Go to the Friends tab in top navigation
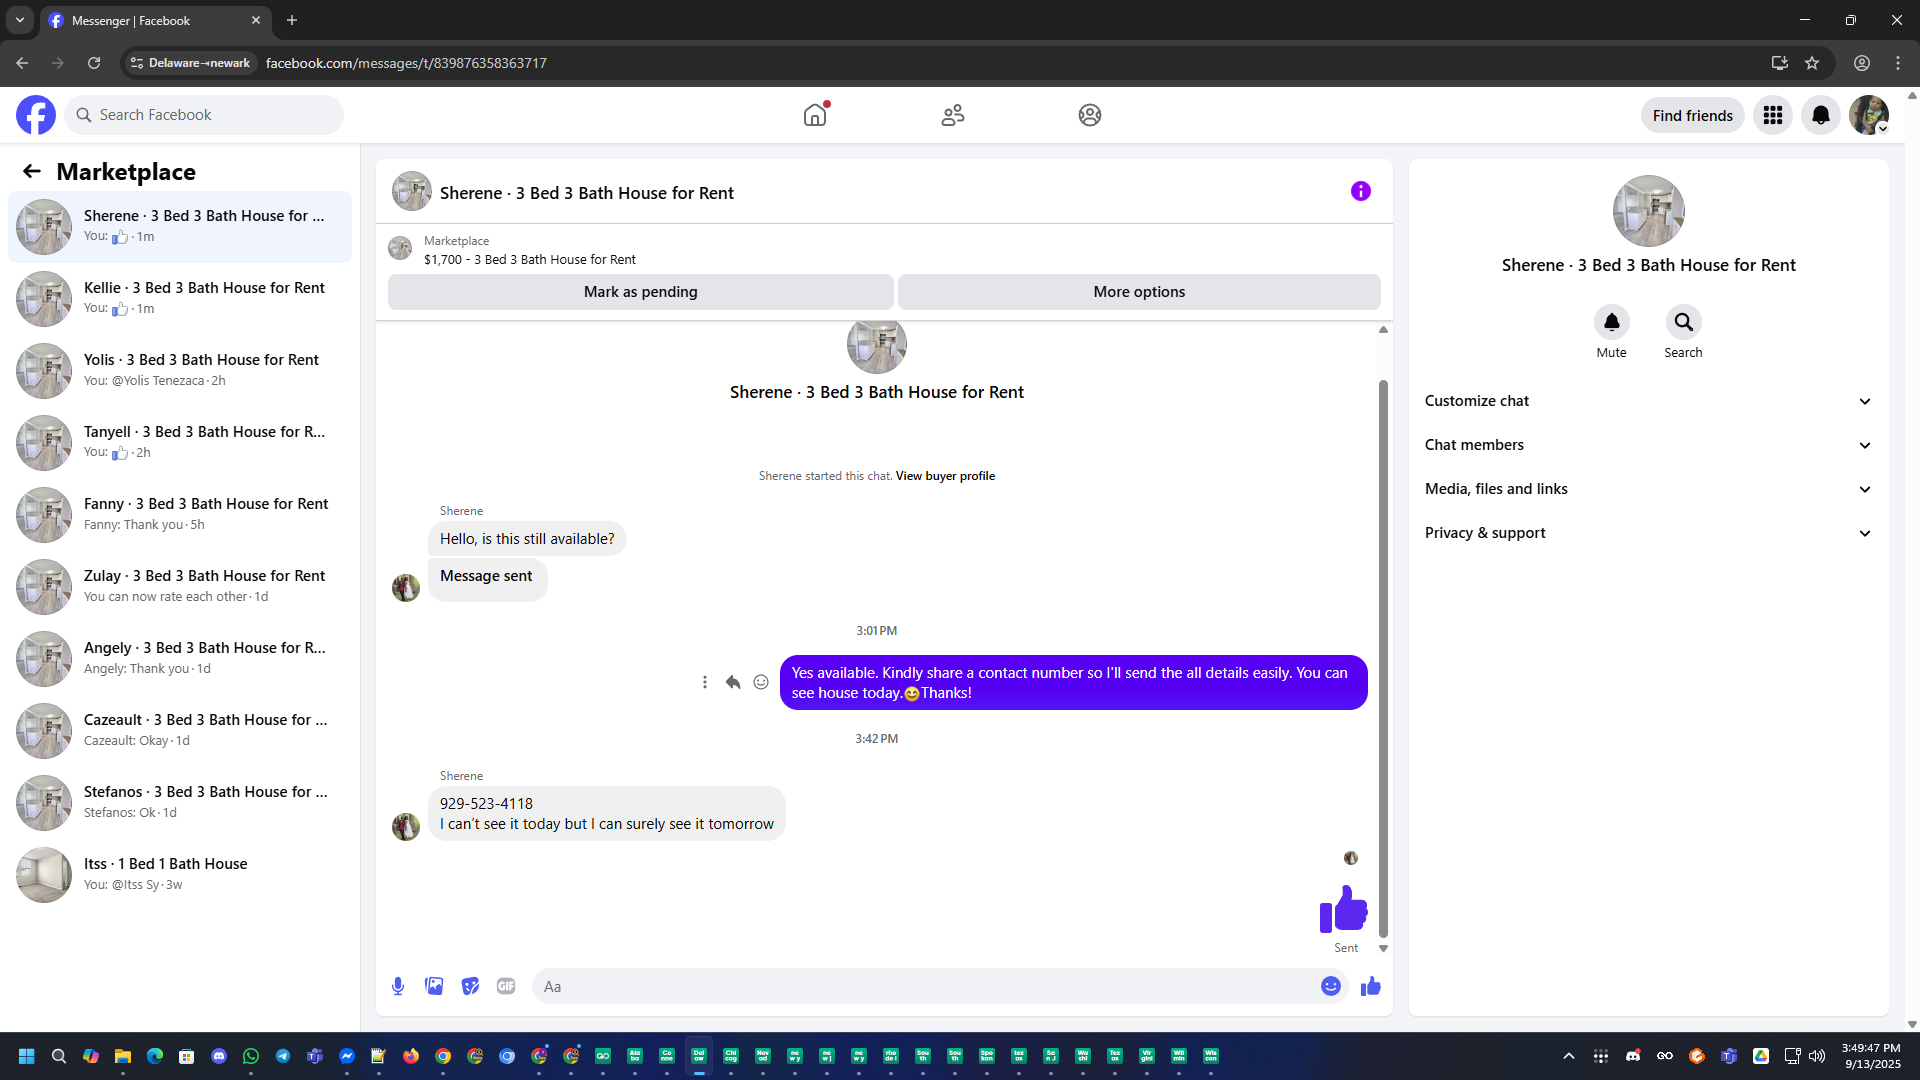1920x1080 pixels. [x=952, y=115]
